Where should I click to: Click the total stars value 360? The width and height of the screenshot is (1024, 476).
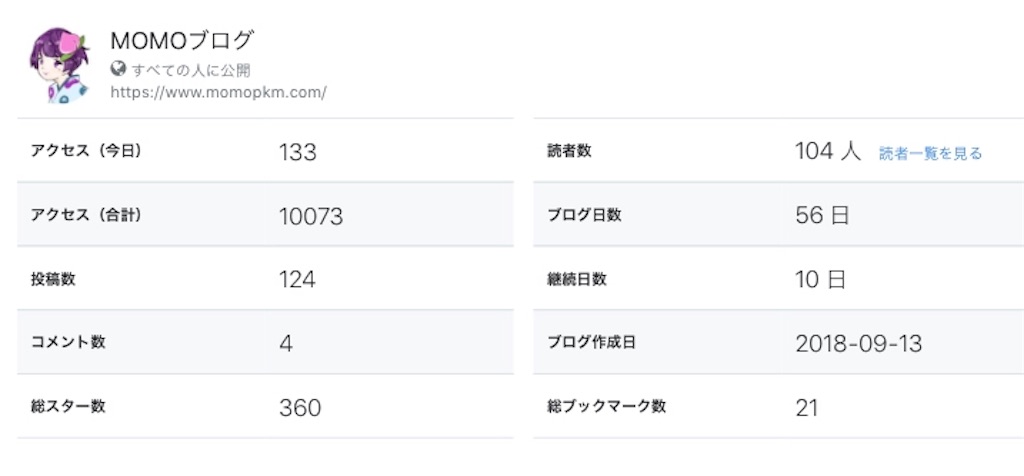(x=300, y=408)
